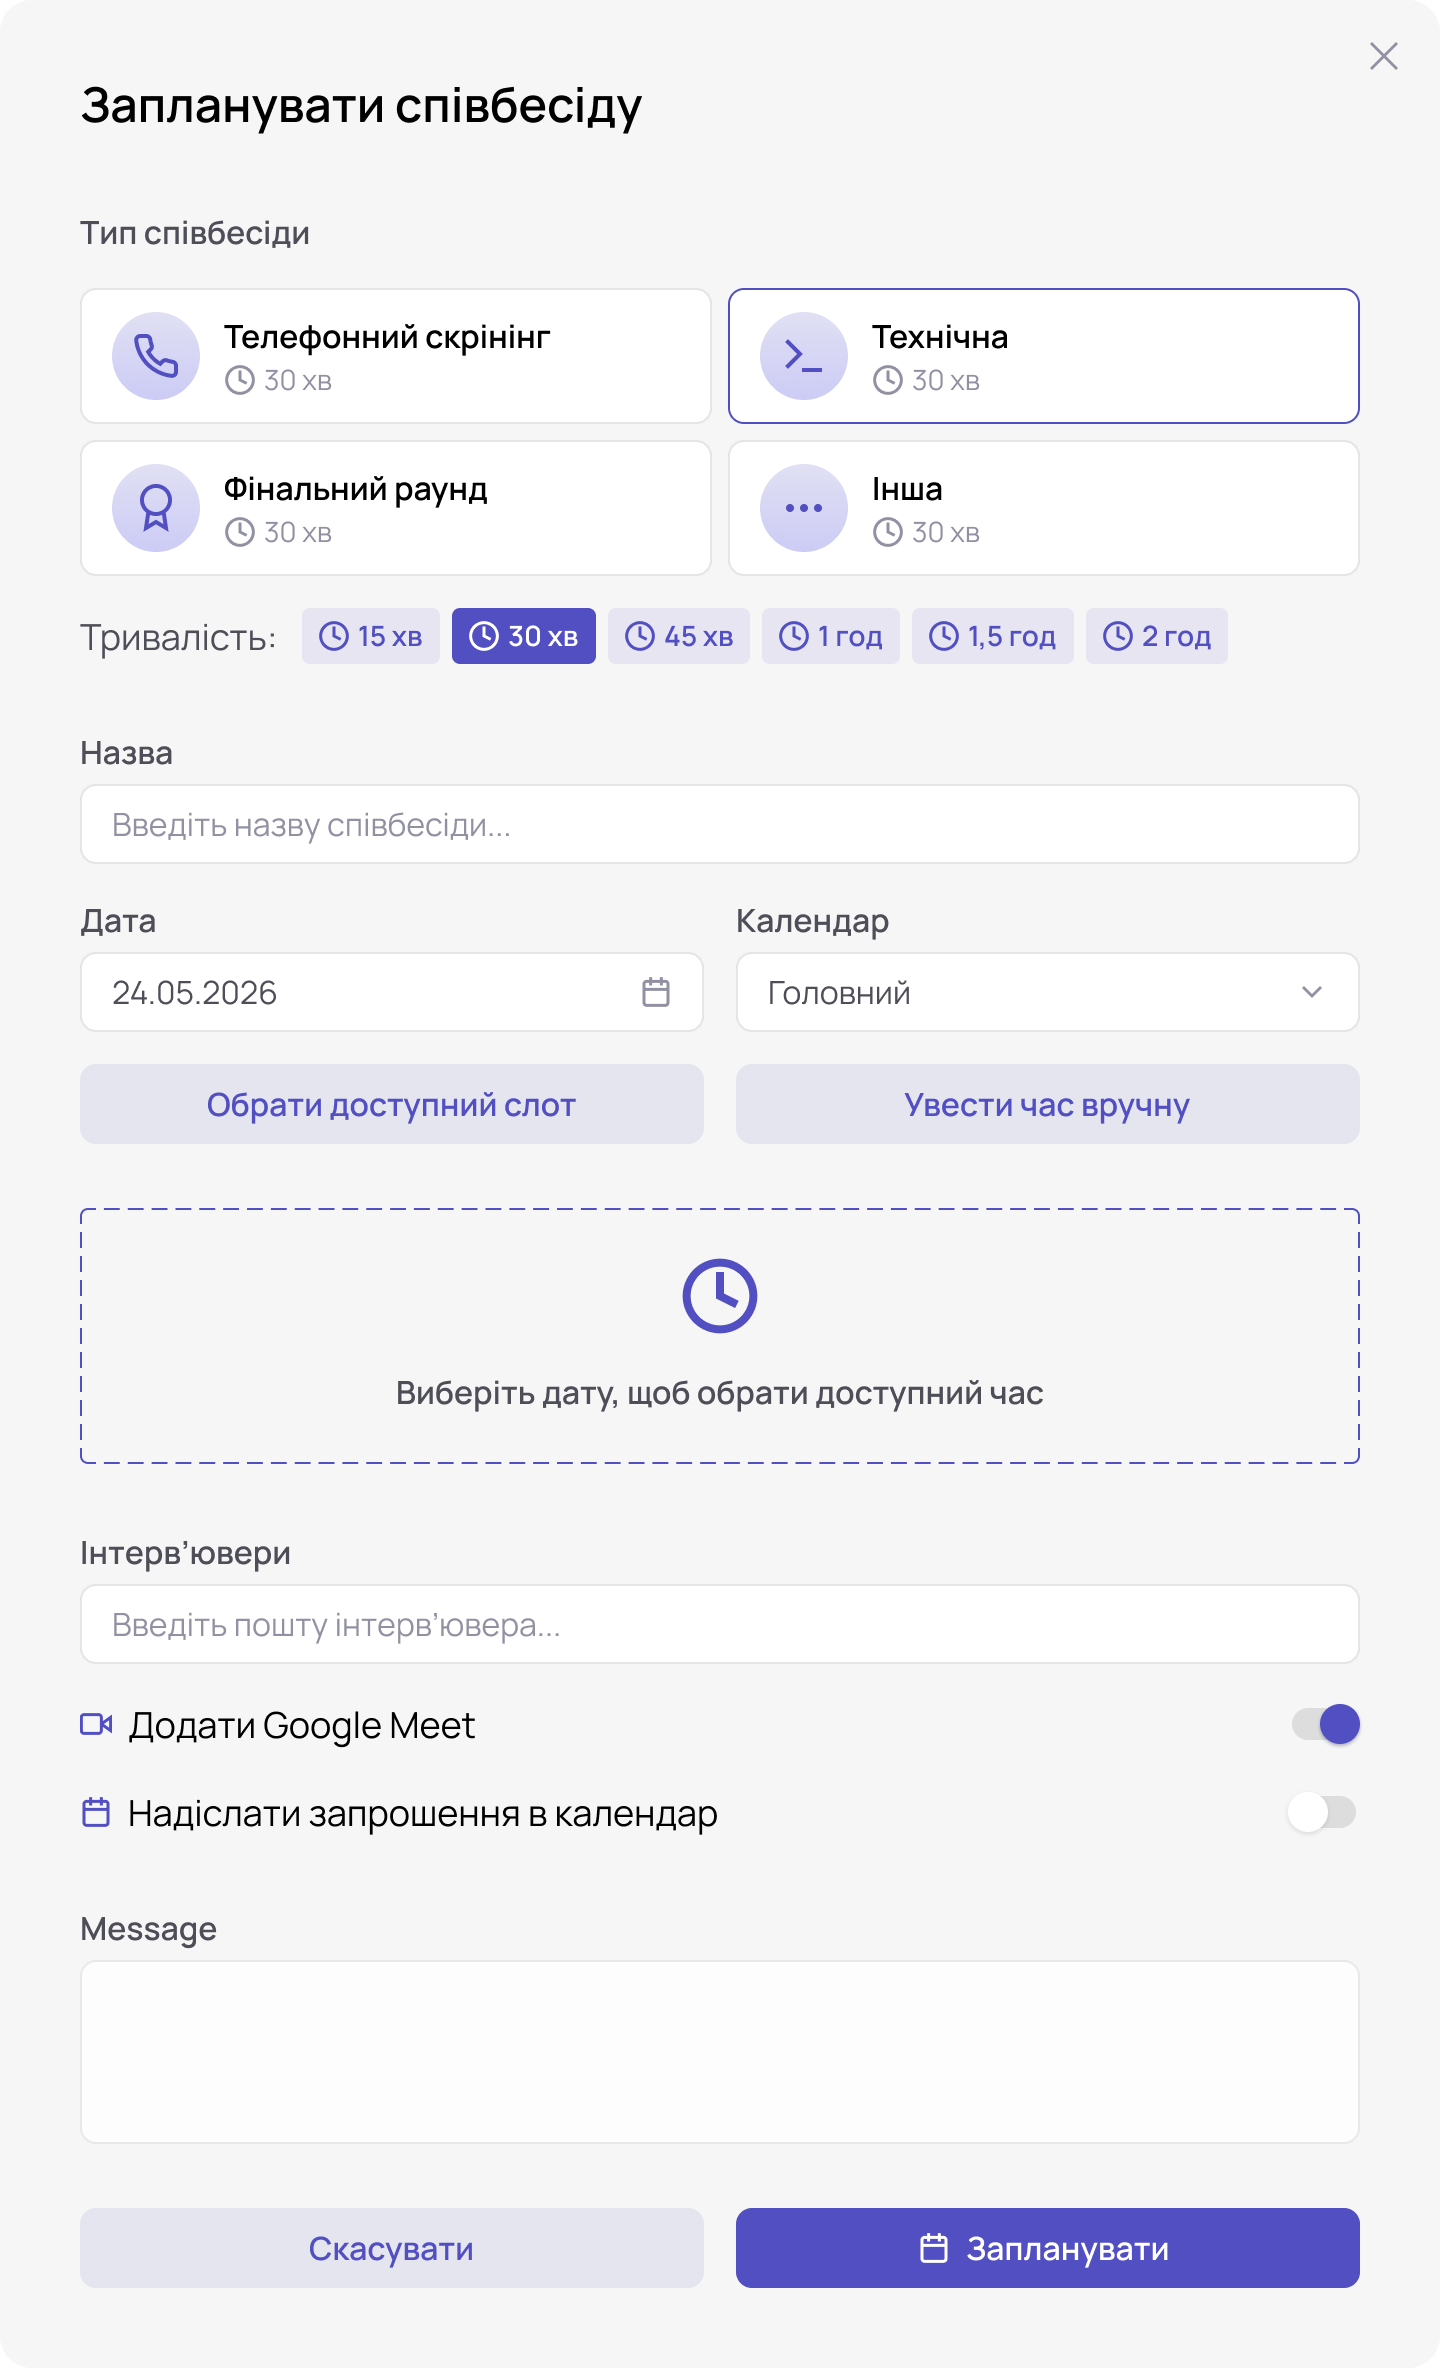Focus the Інтерв'ювери email input field

(720, 1624)
